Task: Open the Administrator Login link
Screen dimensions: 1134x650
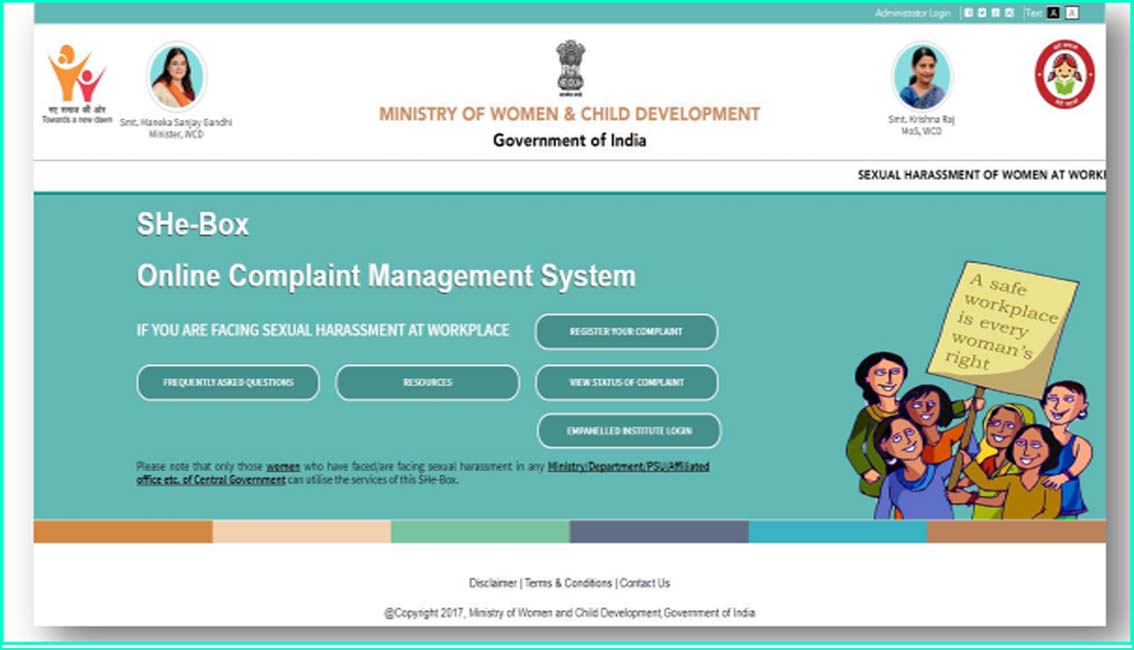Action: [x=912, y=13]
